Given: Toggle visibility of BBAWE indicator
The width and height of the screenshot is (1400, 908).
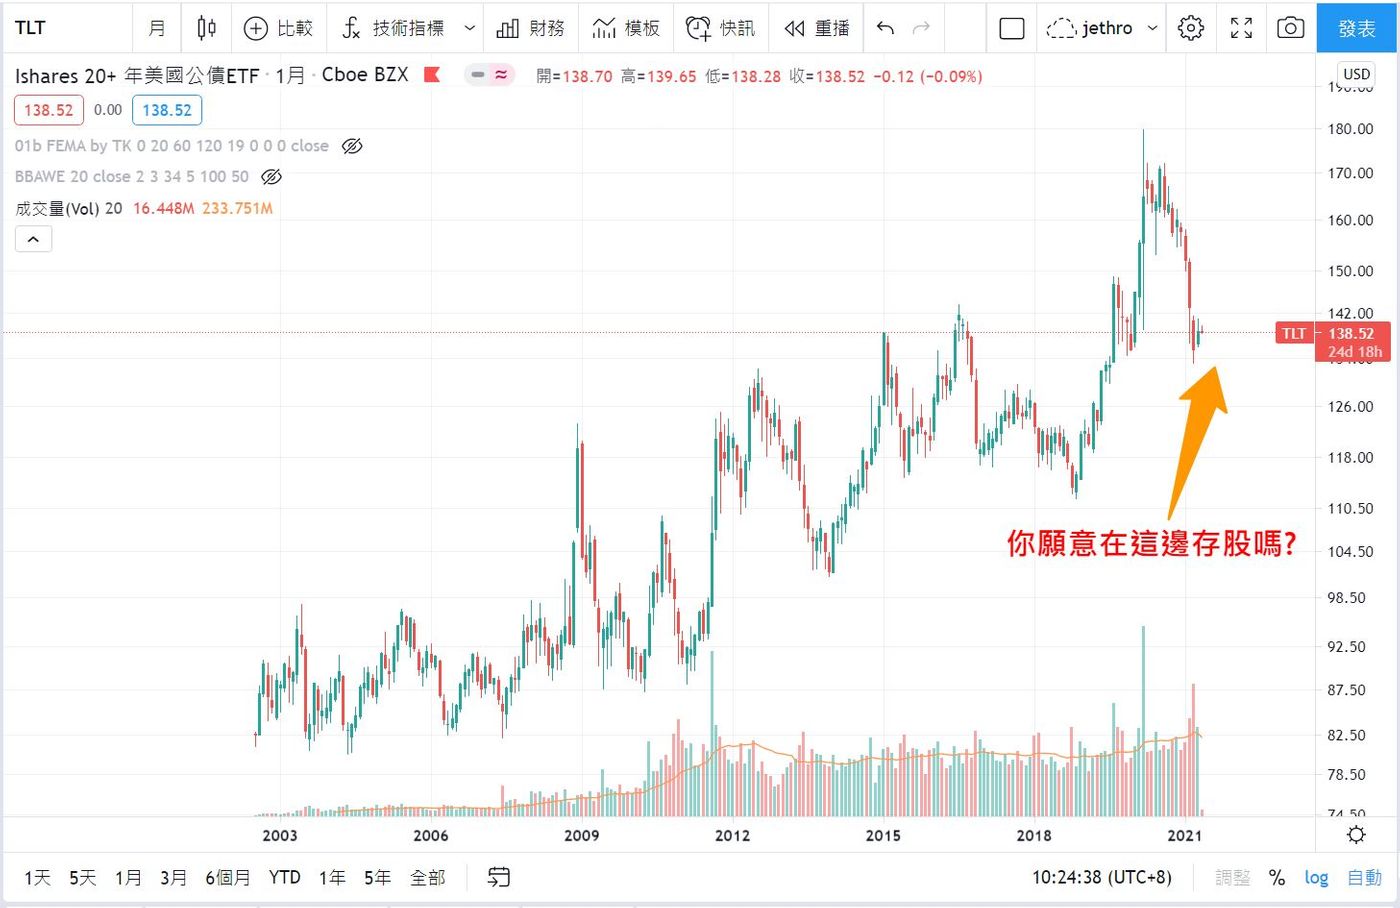Looking at the screenshot, I should tap(271, 177).
